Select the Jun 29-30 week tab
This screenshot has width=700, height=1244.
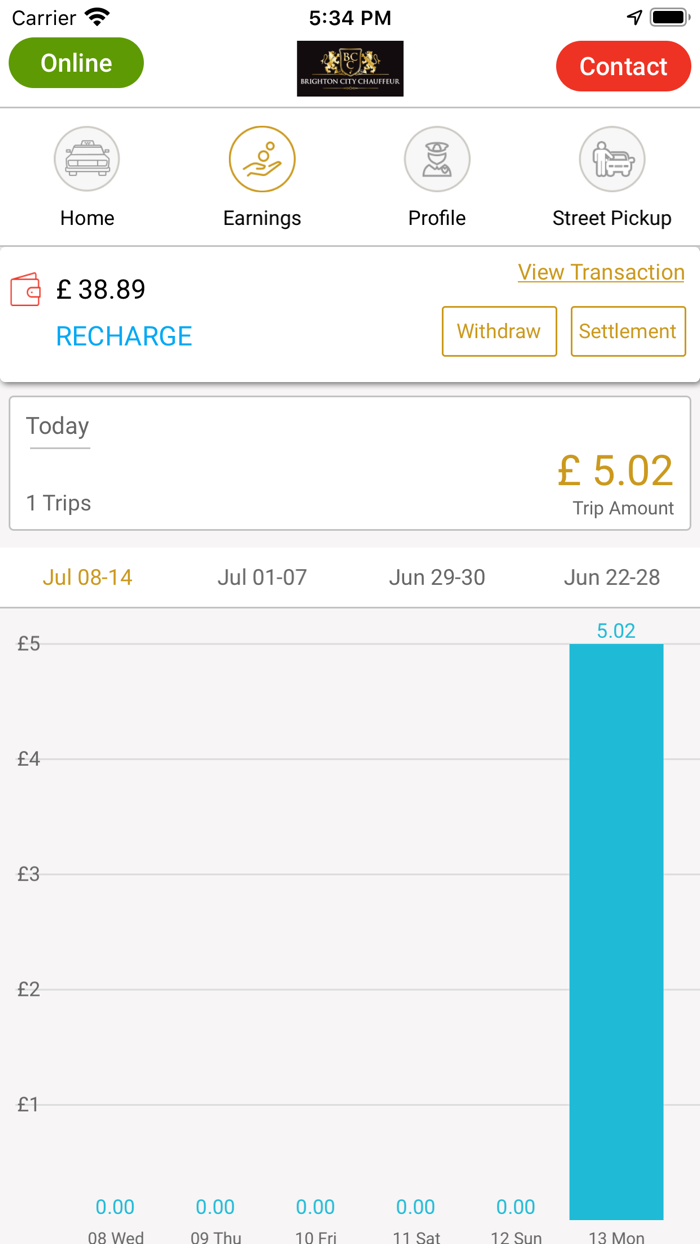pyautogui.click(x=437, y=577)
